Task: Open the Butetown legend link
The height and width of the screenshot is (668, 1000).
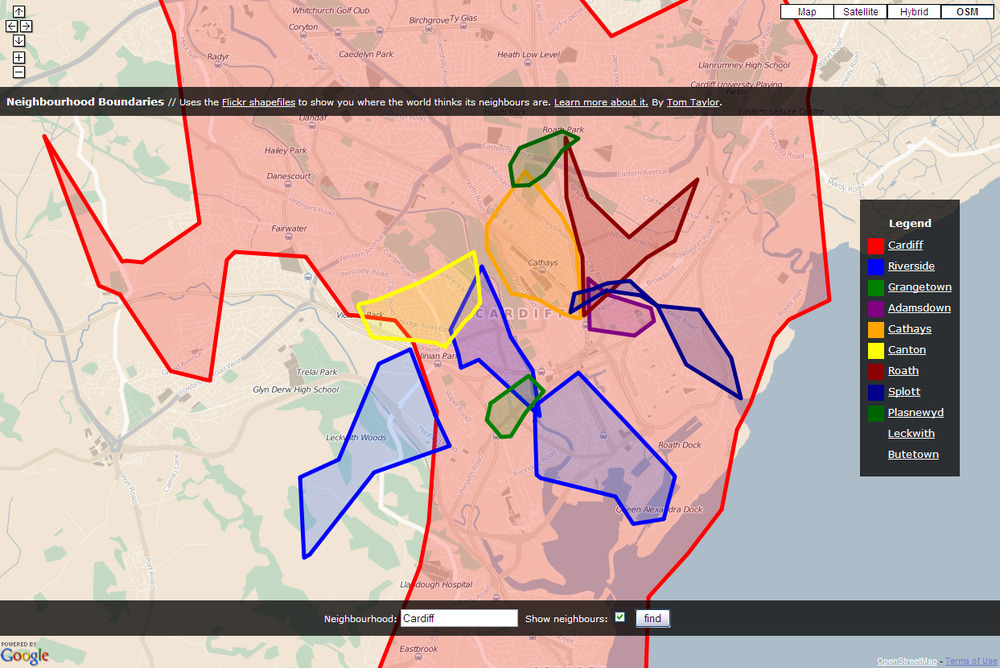Action: tap(913, 455)
